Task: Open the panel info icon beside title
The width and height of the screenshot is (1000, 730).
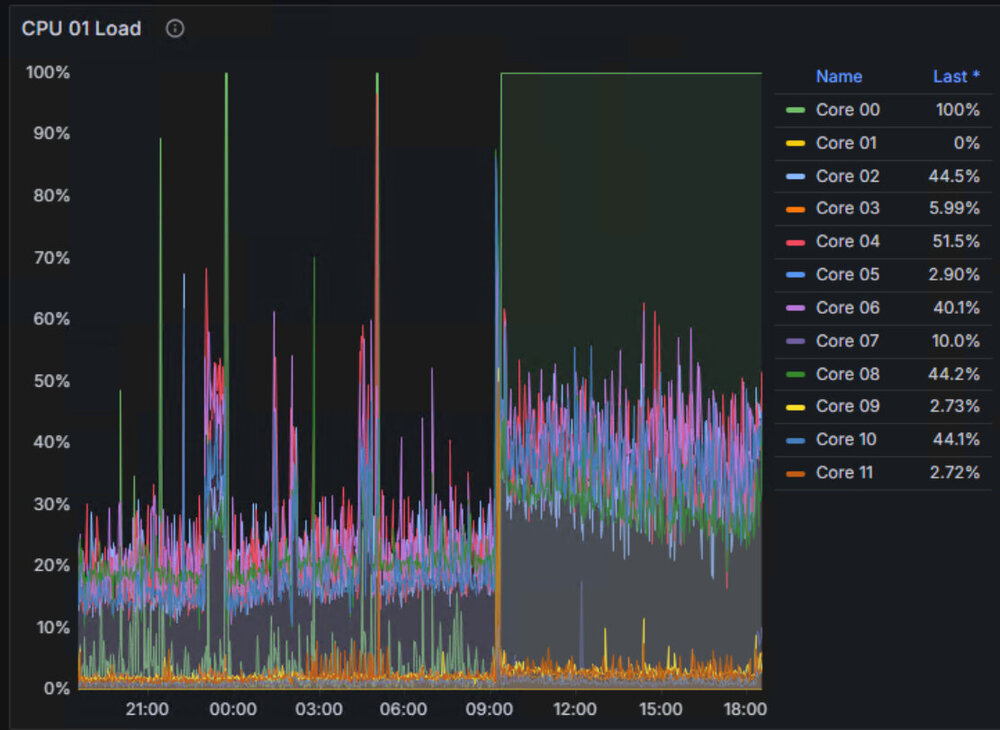Action: click(175, 29)
